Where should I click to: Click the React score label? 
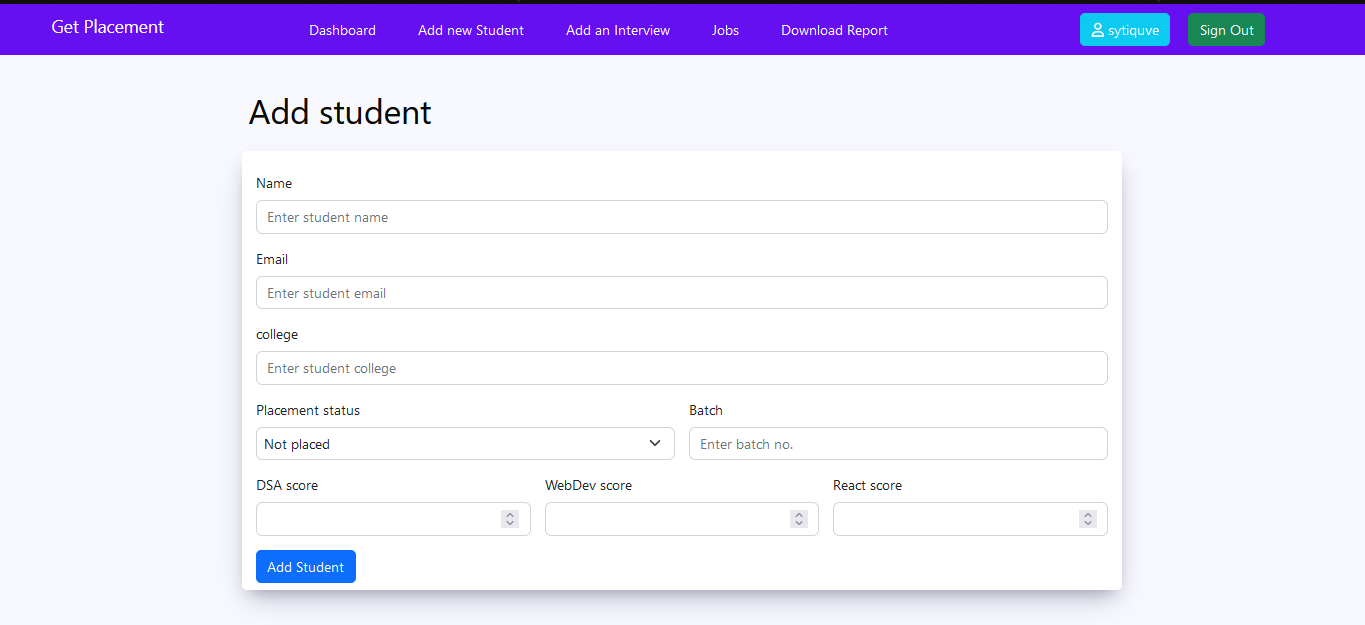(x=867, y=485)
